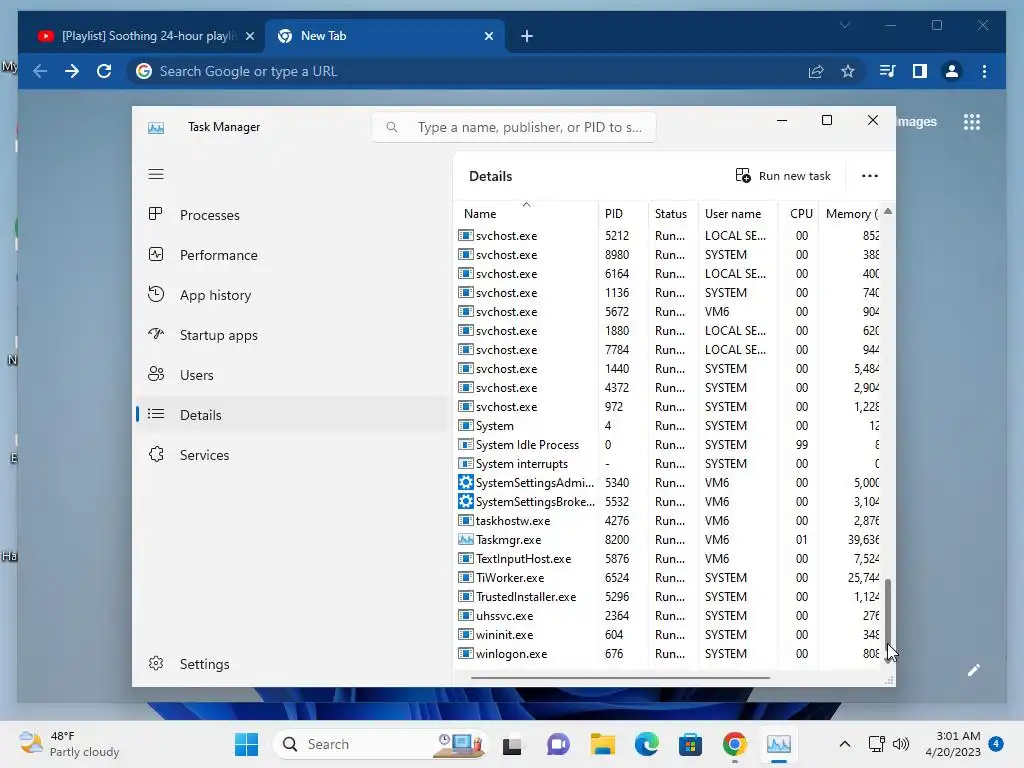1024x768 pixels.
Task: Select svchost.exe with PID 972
Action: [x=668, y=407]
